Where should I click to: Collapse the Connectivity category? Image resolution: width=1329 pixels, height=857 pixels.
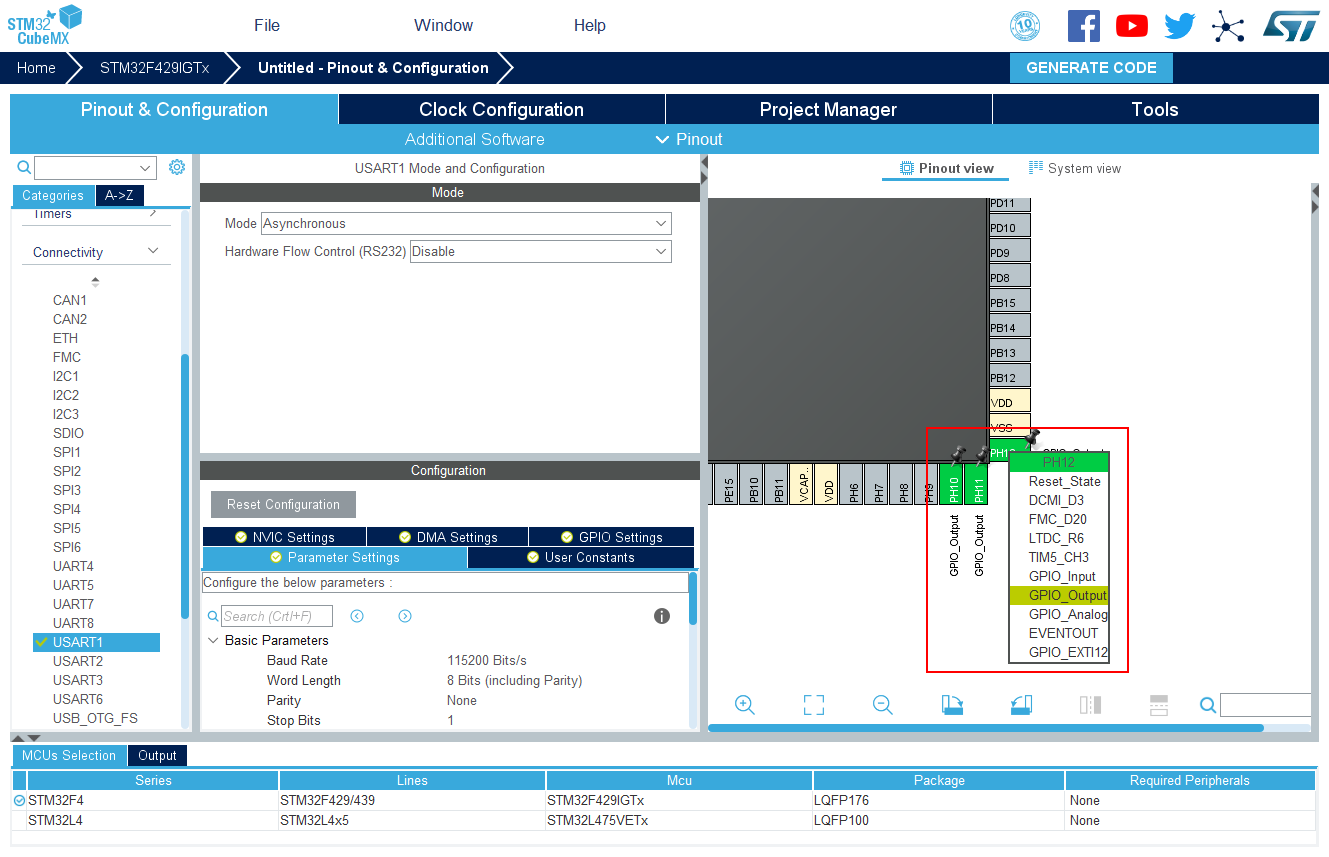tap(153, 251)
